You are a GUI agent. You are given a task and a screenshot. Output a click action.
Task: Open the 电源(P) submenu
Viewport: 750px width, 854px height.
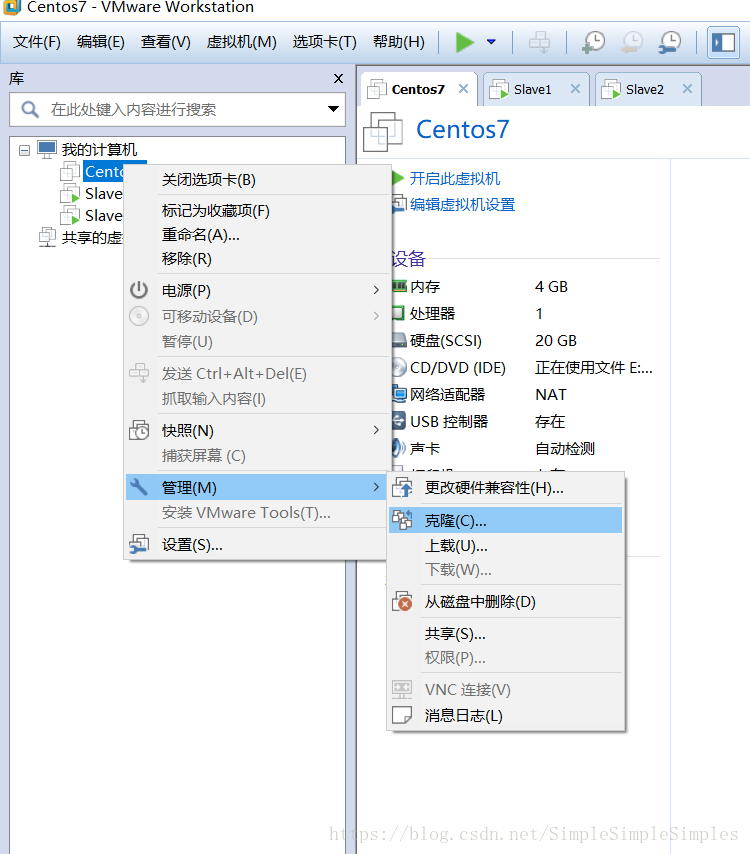tap(256, 290)
